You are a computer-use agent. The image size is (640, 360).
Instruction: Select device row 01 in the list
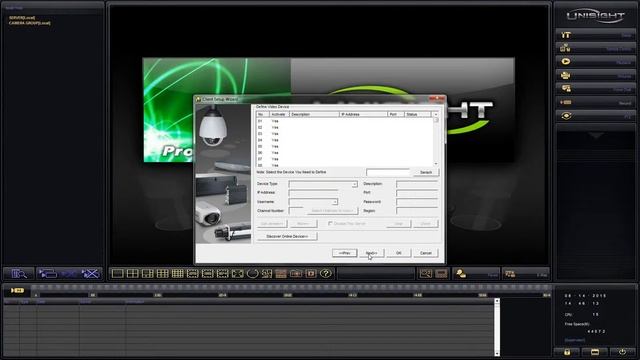tap(344, 121)
